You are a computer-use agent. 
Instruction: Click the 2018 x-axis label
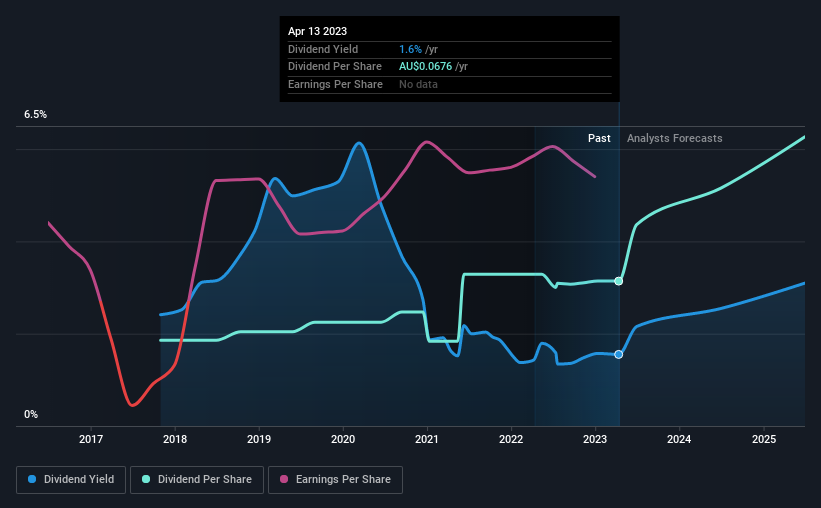click(175, 439)
